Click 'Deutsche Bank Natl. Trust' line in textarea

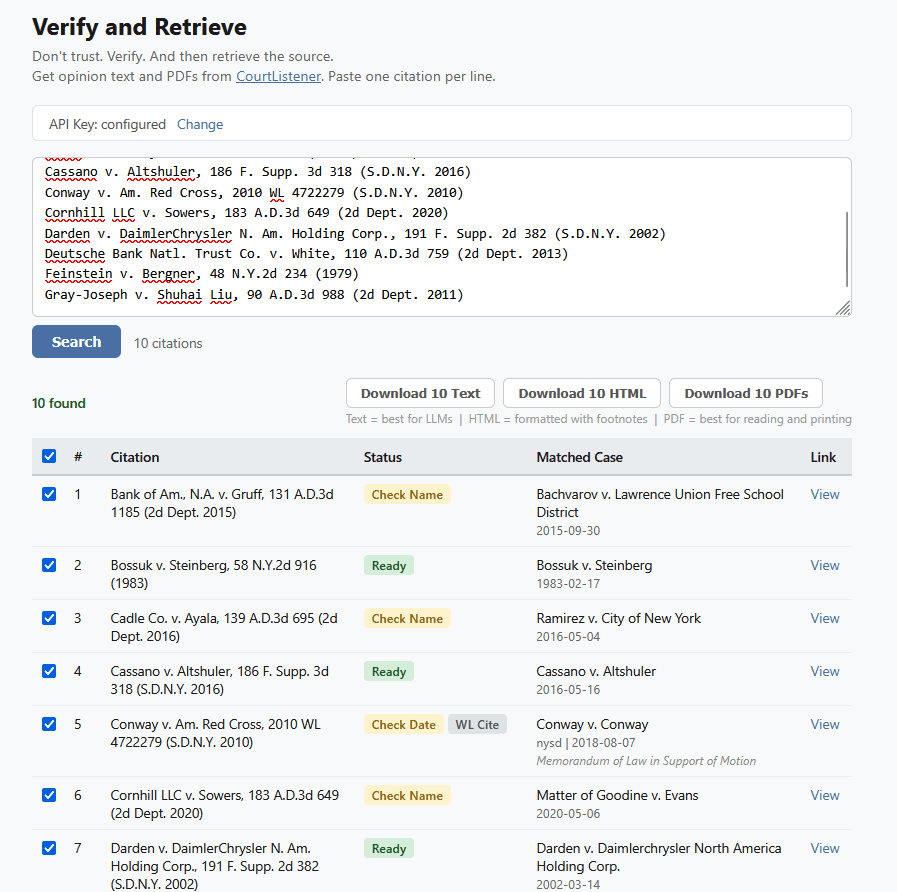coord(307,253)
